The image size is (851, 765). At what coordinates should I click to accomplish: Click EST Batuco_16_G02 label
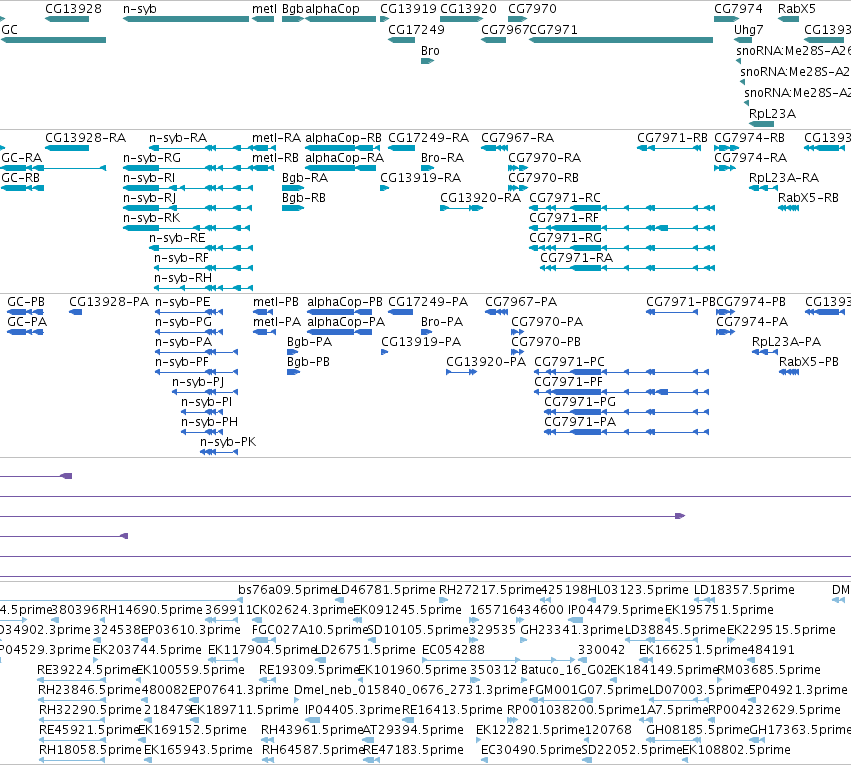coord(566,670)
